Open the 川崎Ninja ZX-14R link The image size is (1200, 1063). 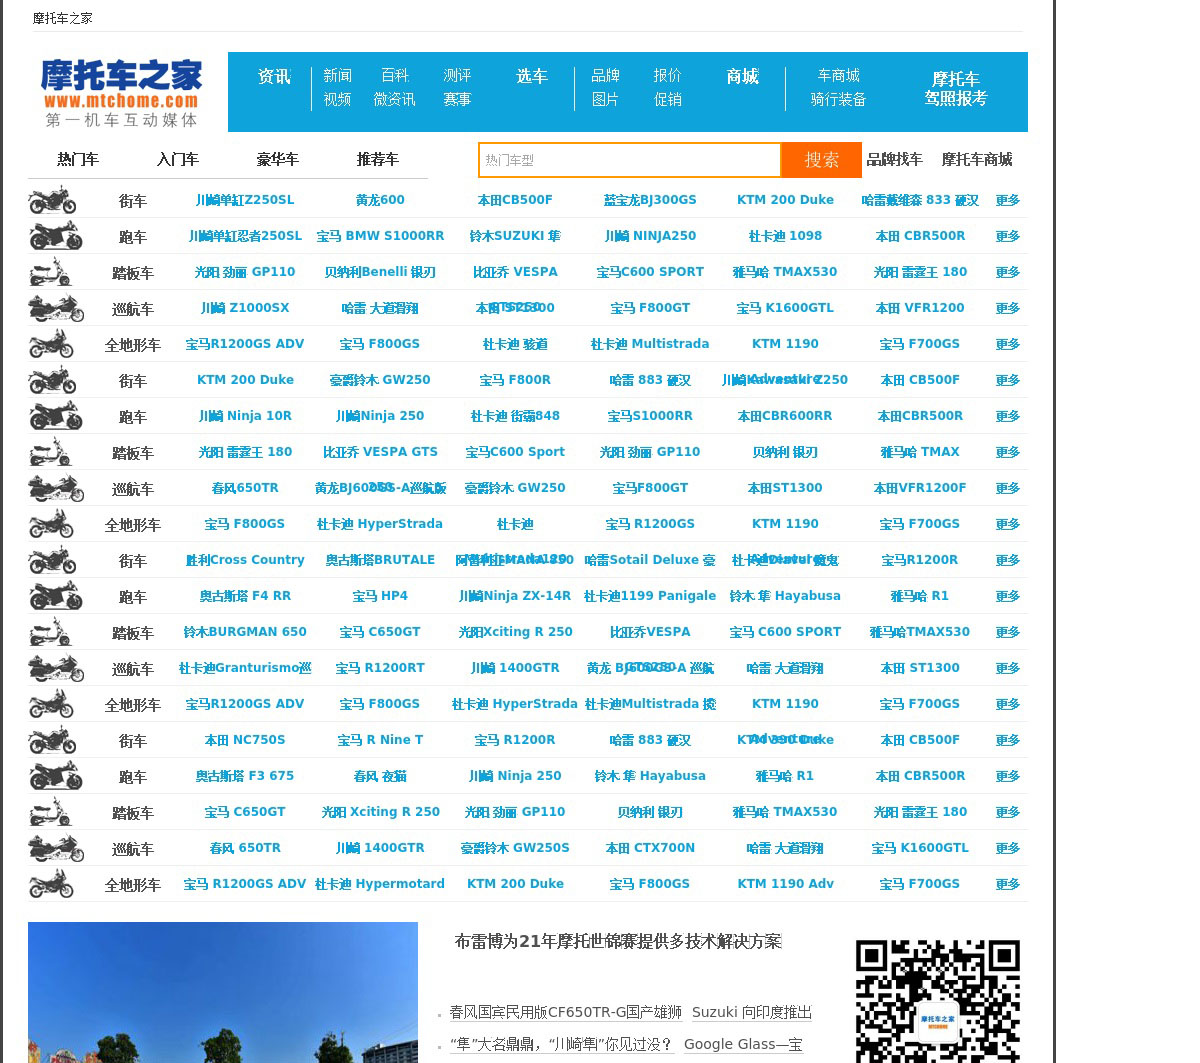point(515,596)
